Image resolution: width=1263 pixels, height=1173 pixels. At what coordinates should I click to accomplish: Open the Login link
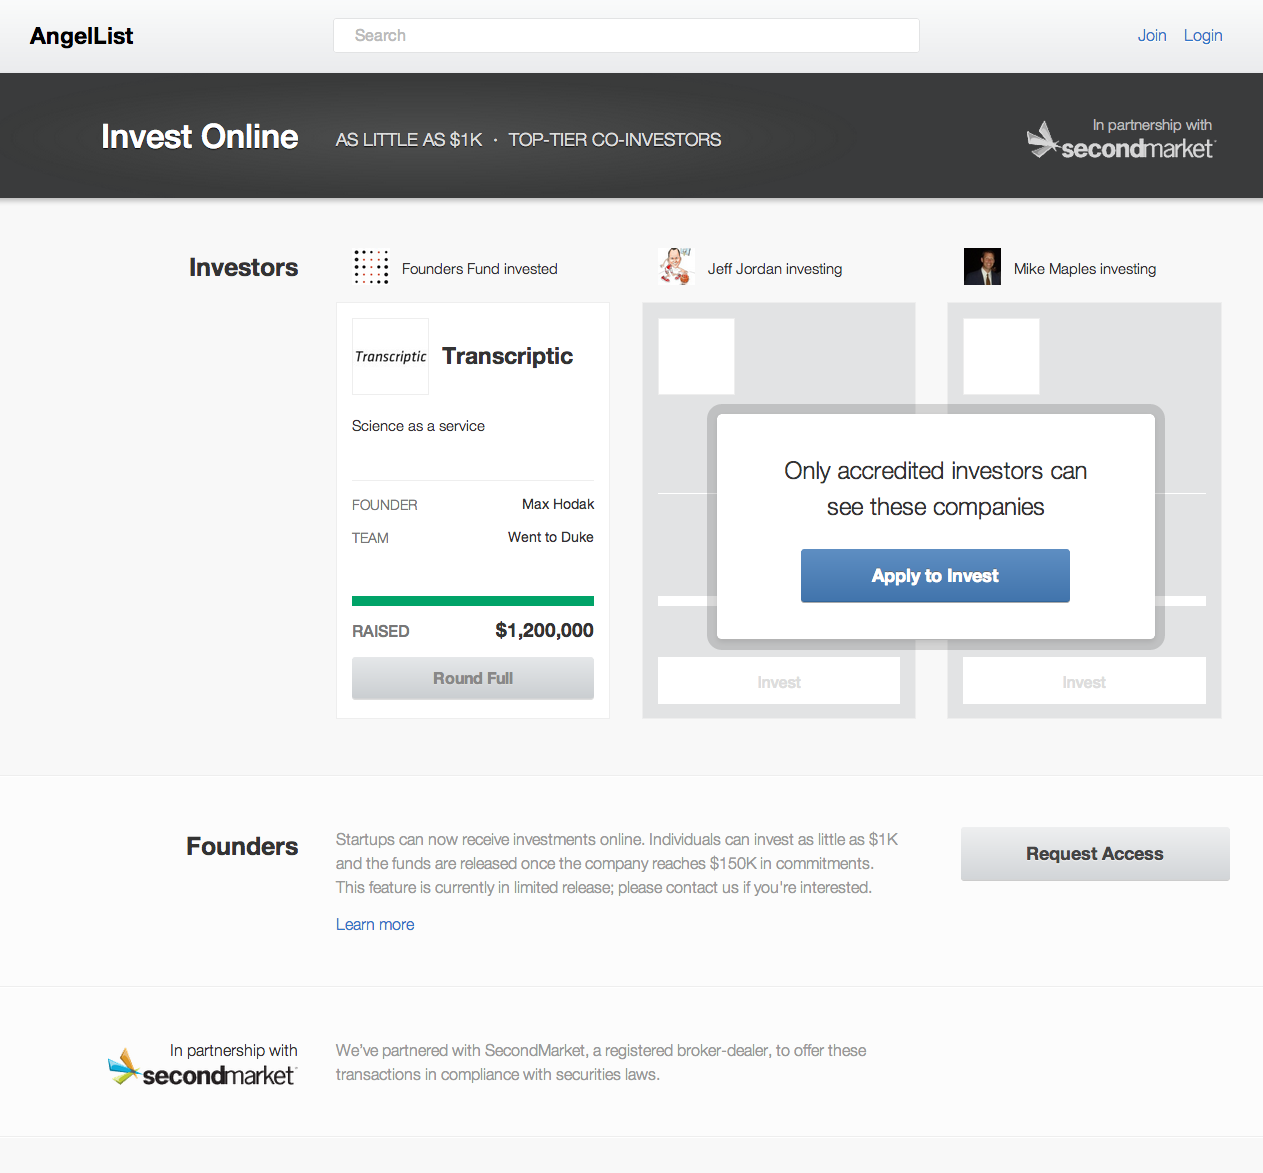pyautogui.click(x=1203, y=35)
